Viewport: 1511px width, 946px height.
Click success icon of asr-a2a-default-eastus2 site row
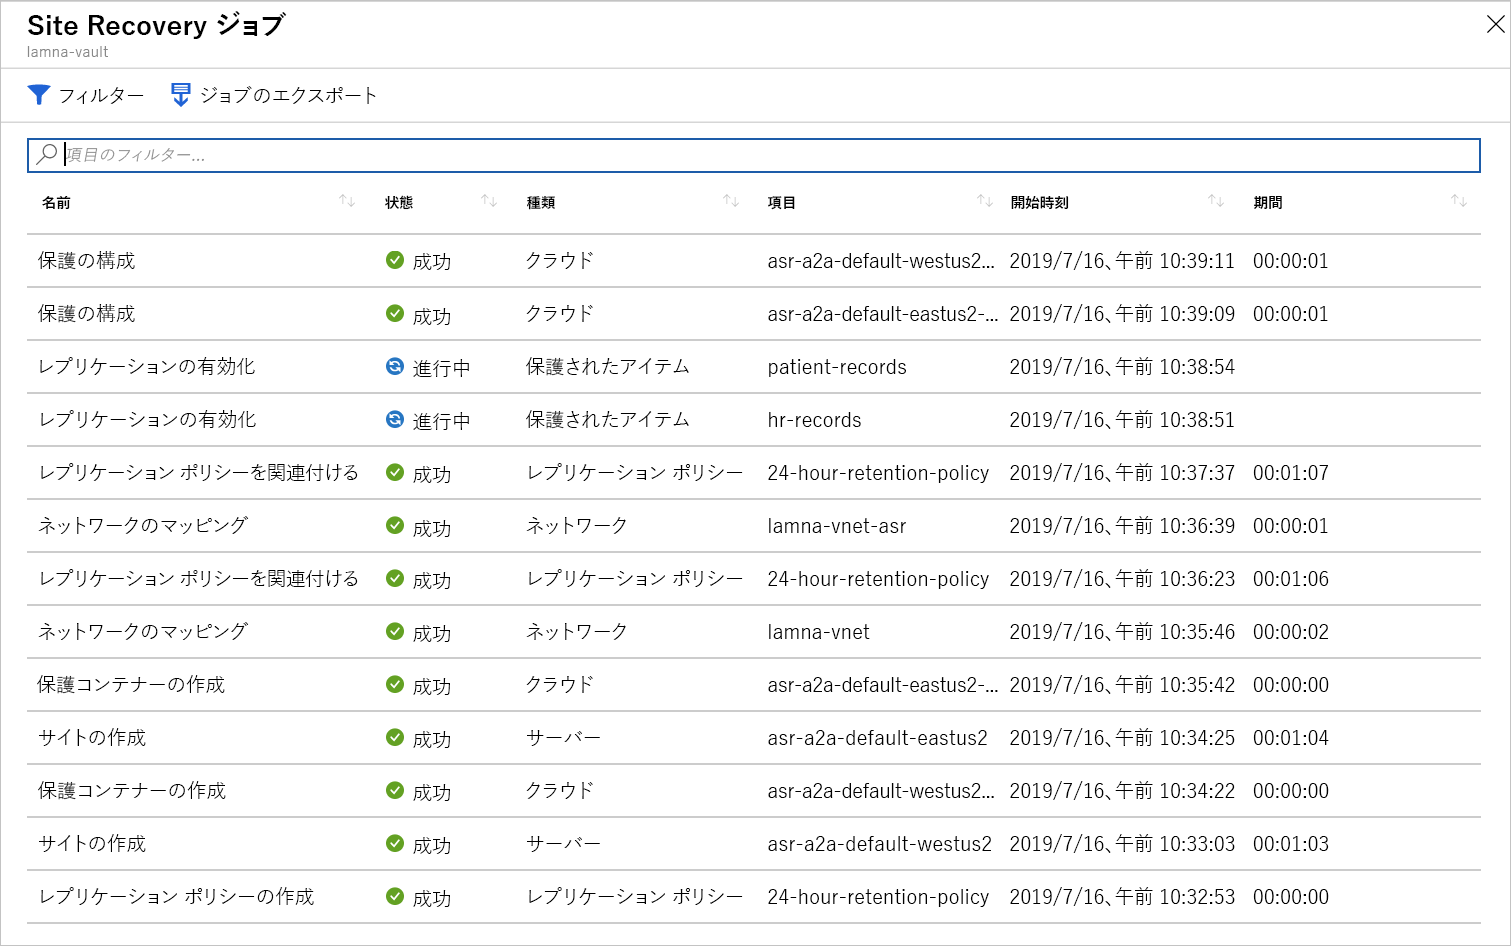(395, 737)
